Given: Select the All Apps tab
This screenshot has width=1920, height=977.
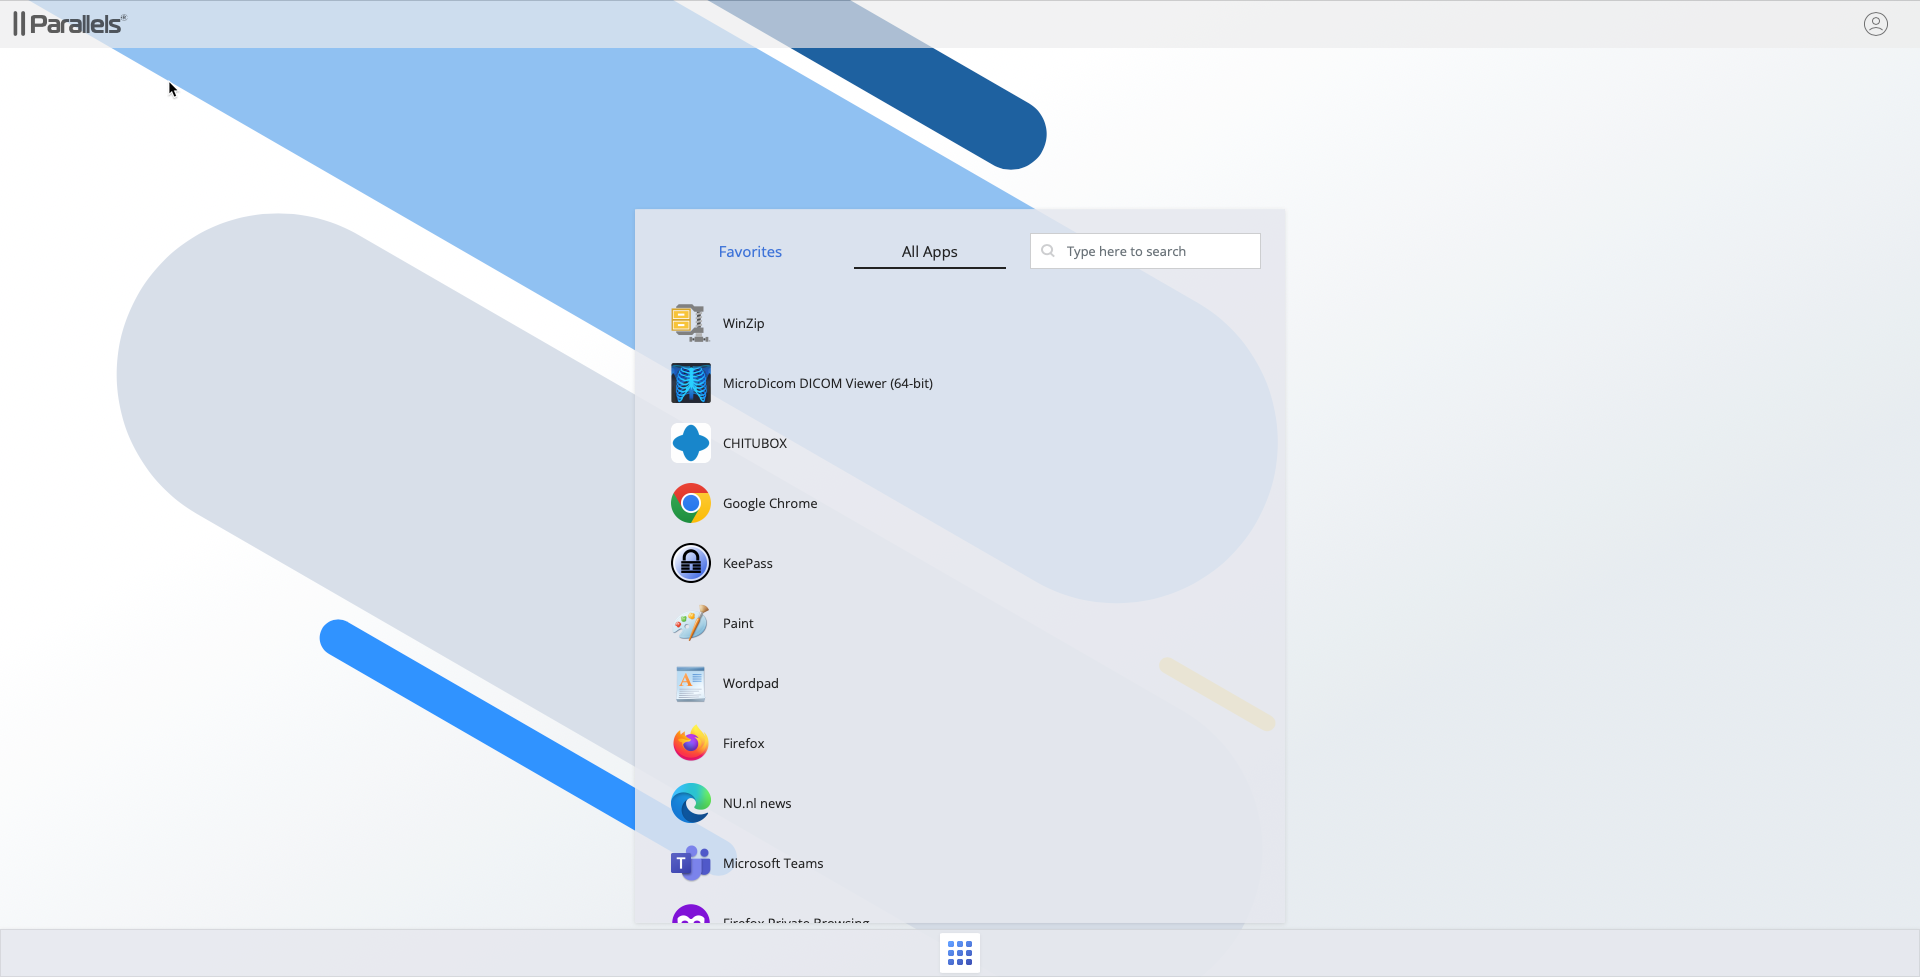Looking at the screenshot, I should (929, 252).
